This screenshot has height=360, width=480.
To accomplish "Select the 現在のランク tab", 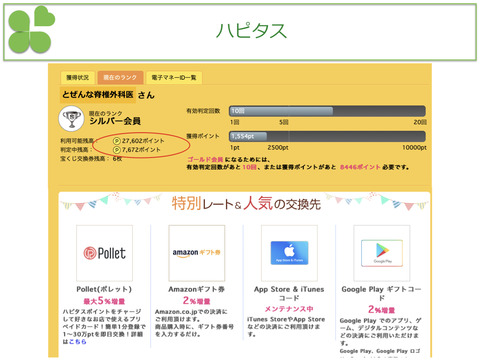I will point(120,78).
